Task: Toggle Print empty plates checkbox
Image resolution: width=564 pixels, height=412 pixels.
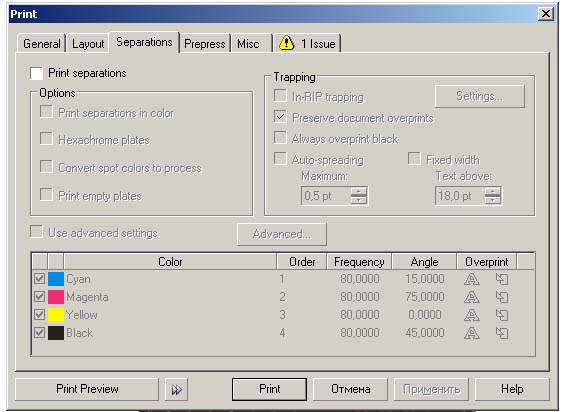Action: [x=46, y=195]
